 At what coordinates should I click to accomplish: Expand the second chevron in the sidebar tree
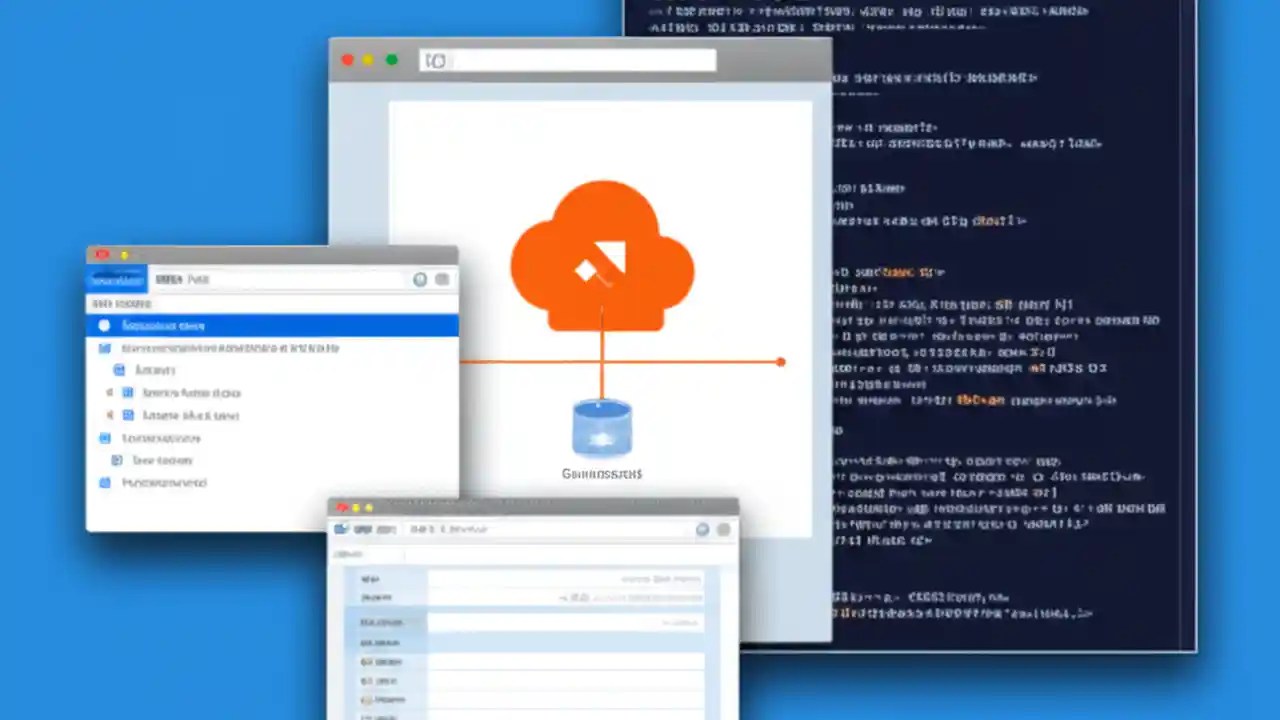tap(110, 416)
